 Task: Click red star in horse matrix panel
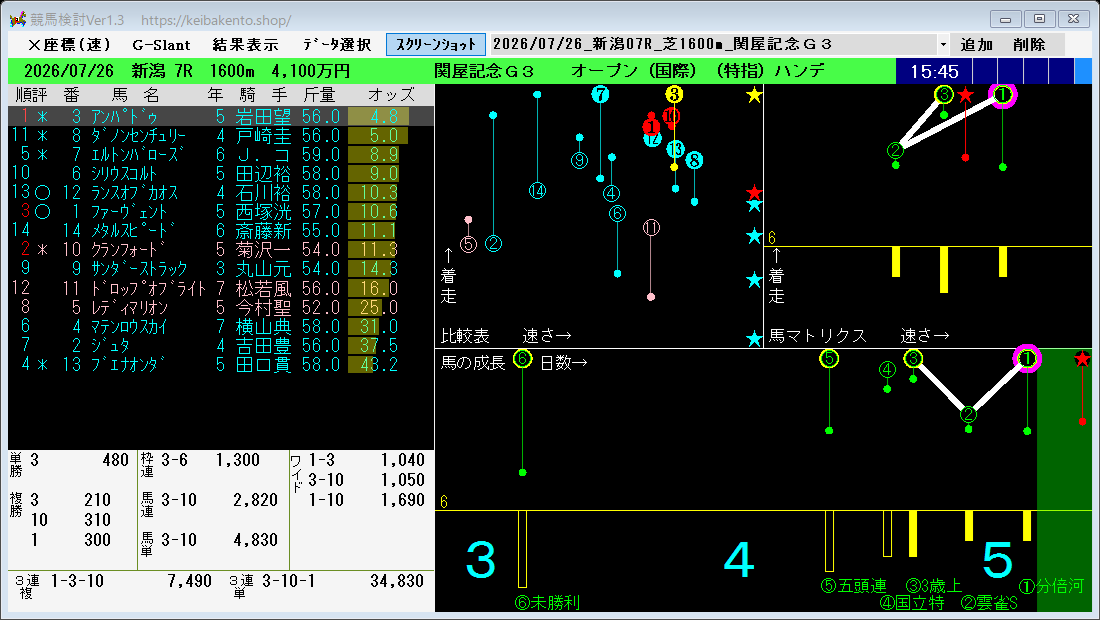(965, 95)
